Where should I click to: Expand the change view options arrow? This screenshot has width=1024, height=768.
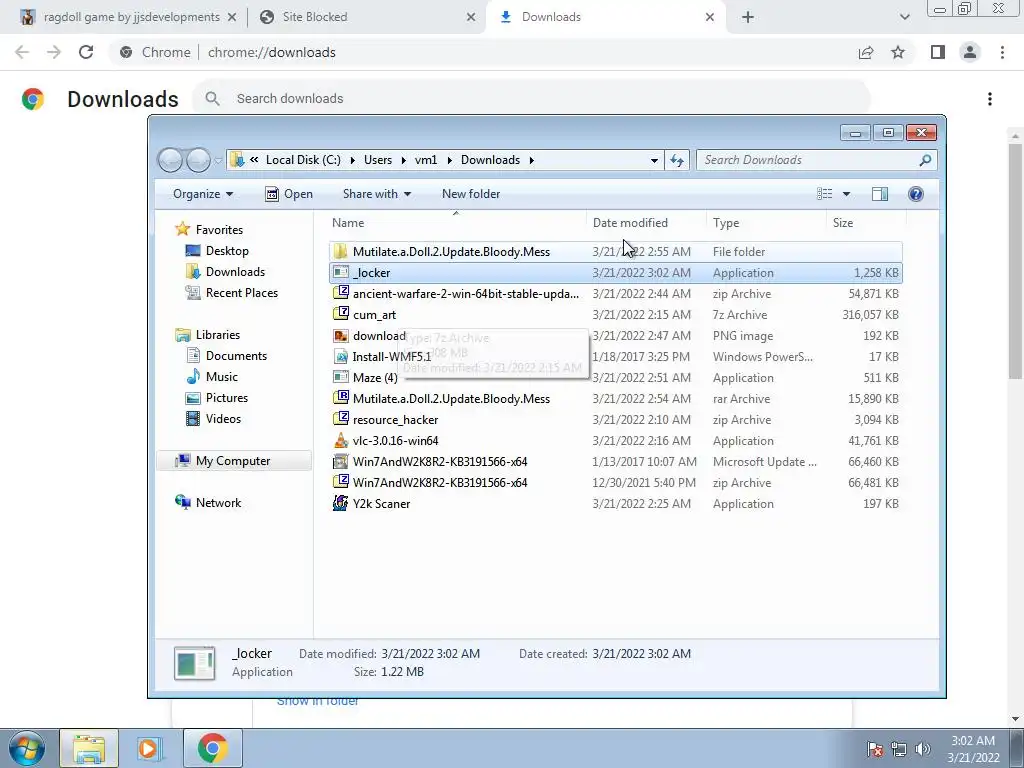(846, 194)
